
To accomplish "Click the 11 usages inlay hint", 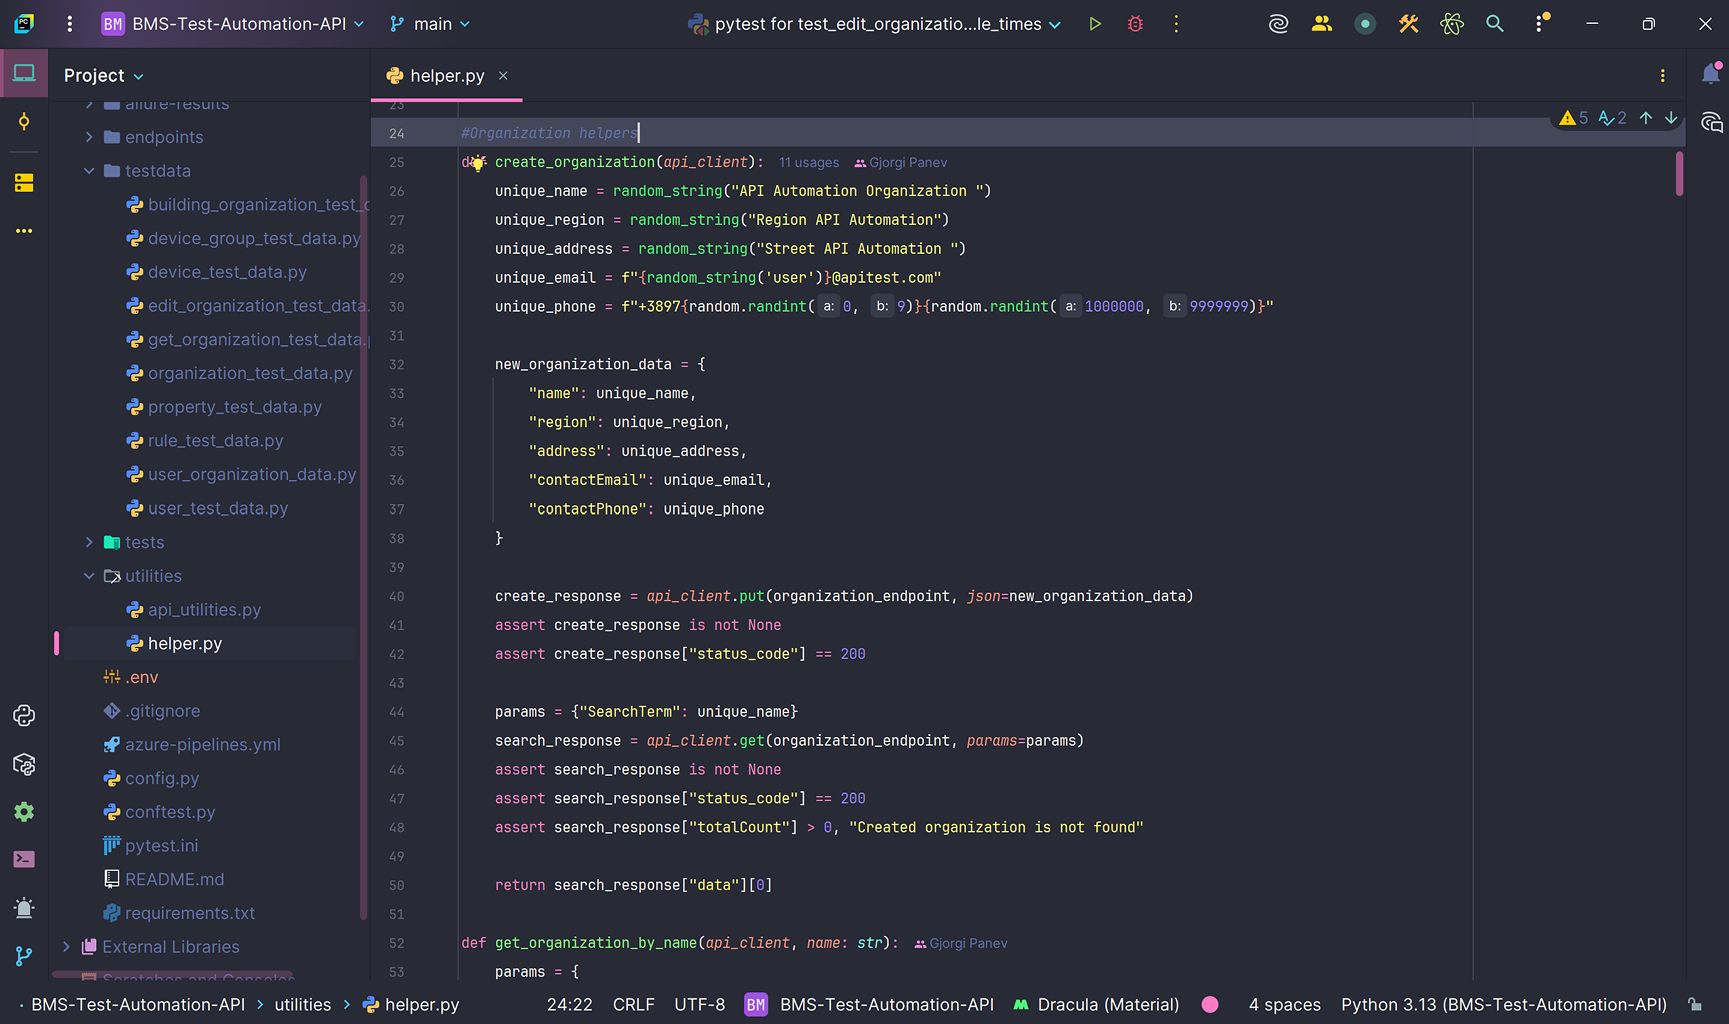I will [x=808, y=162].
